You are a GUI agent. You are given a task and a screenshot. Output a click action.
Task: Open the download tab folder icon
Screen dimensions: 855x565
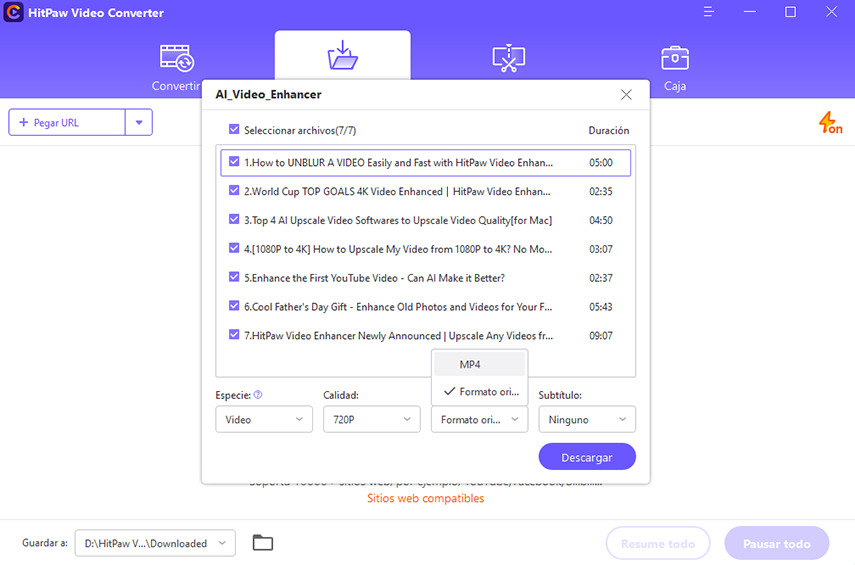(342, 55)
